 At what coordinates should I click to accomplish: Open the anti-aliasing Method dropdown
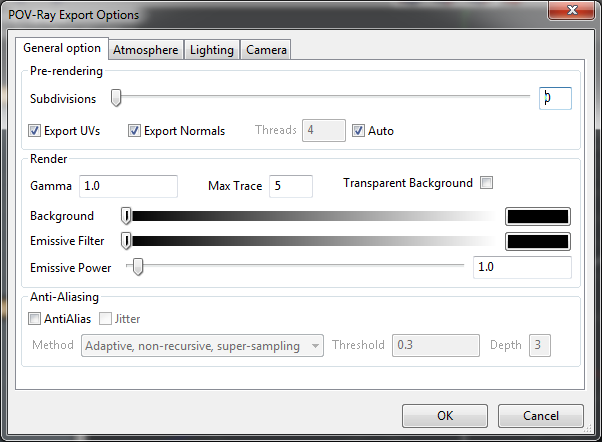[202, 346]
